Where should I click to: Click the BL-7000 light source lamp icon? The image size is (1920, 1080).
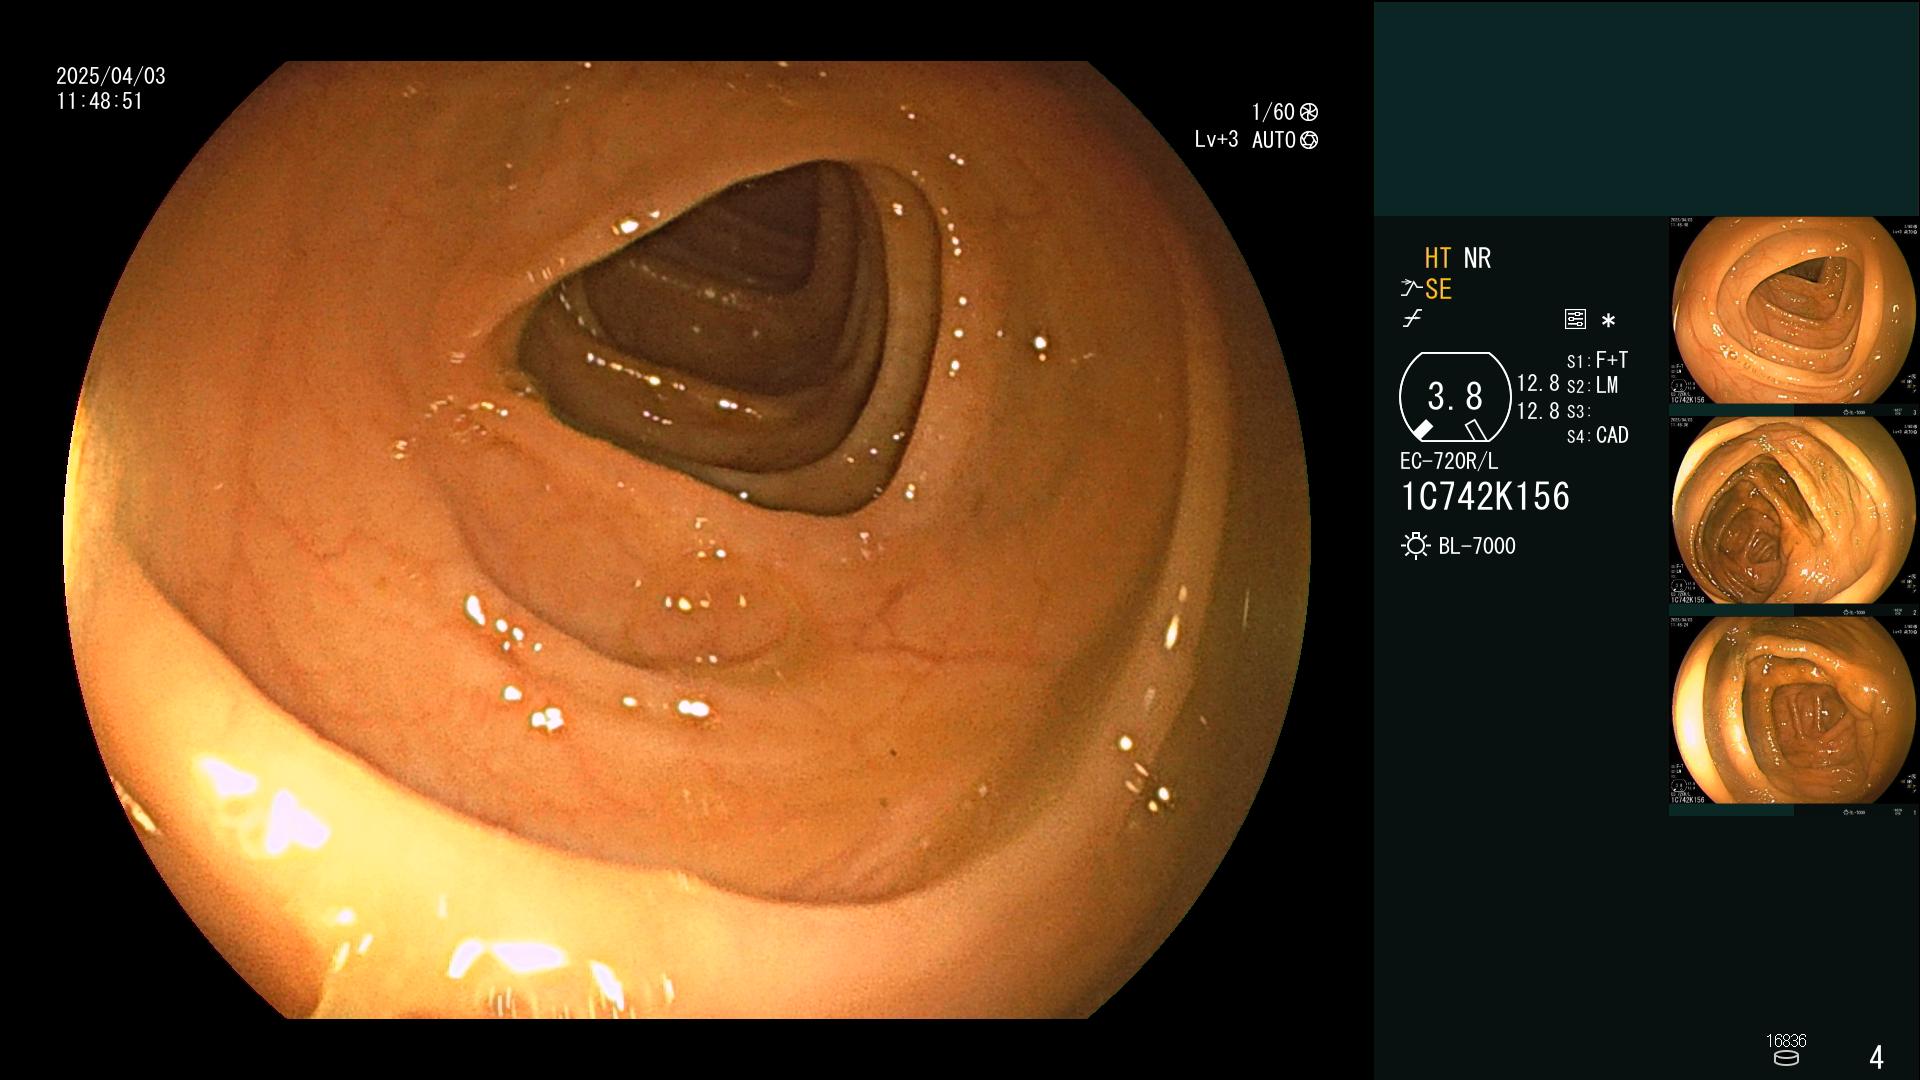[x=1415, y=546]
